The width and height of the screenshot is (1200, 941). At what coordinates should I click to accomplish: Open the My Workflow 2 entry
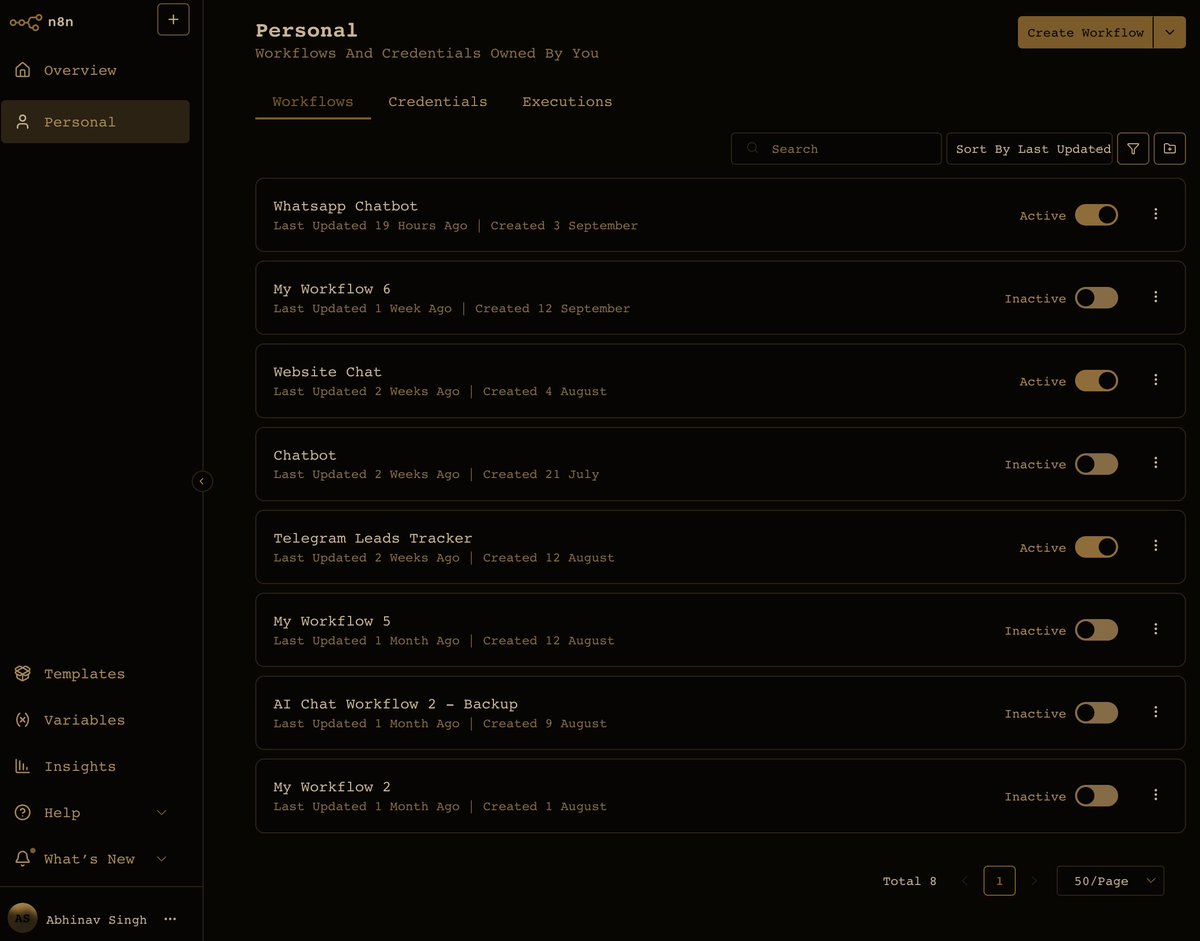coord(720,796)
